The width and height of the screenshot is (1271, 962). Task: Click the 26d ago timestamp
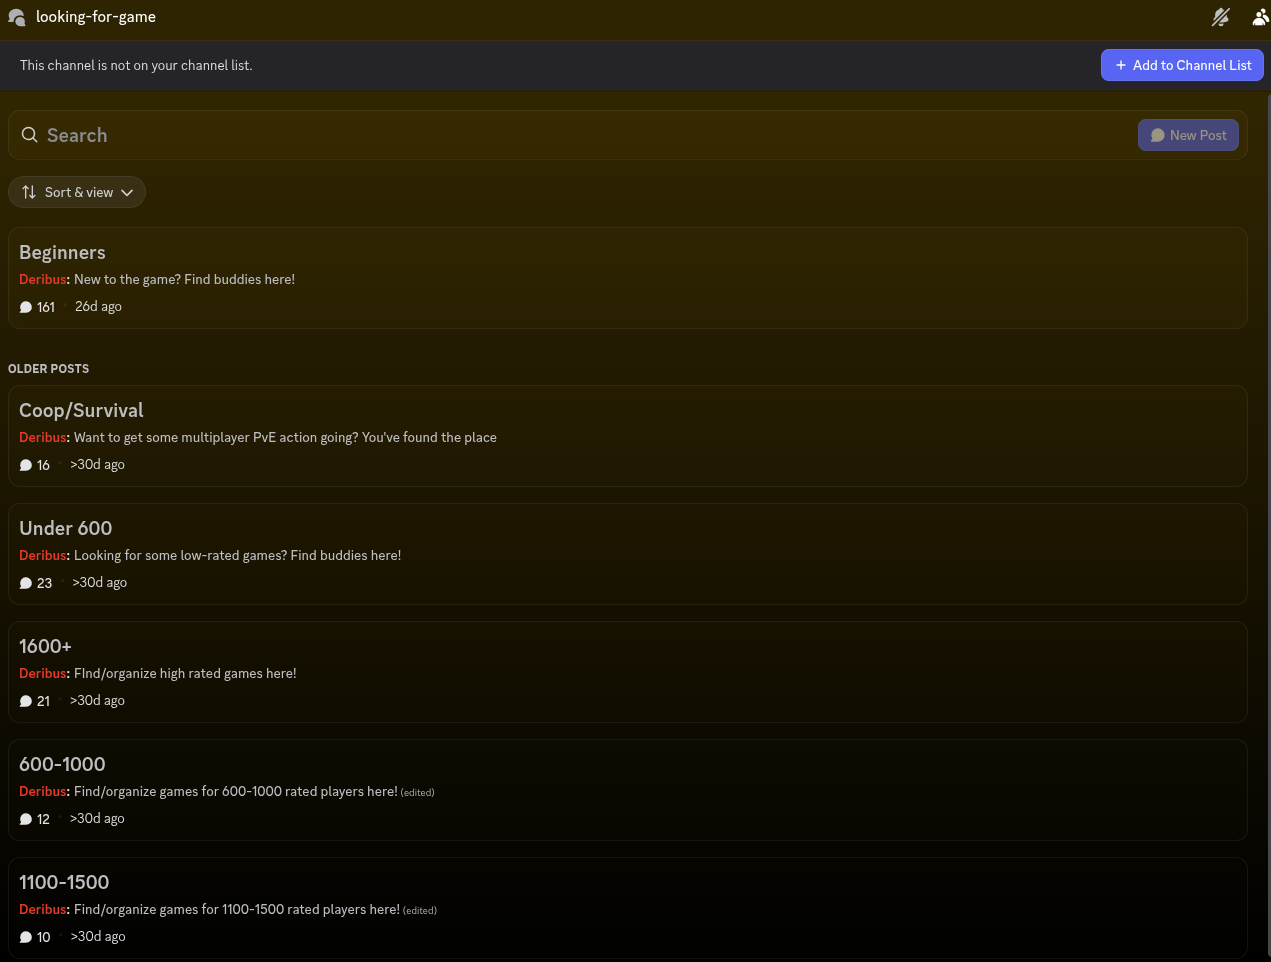coord(98,307)
